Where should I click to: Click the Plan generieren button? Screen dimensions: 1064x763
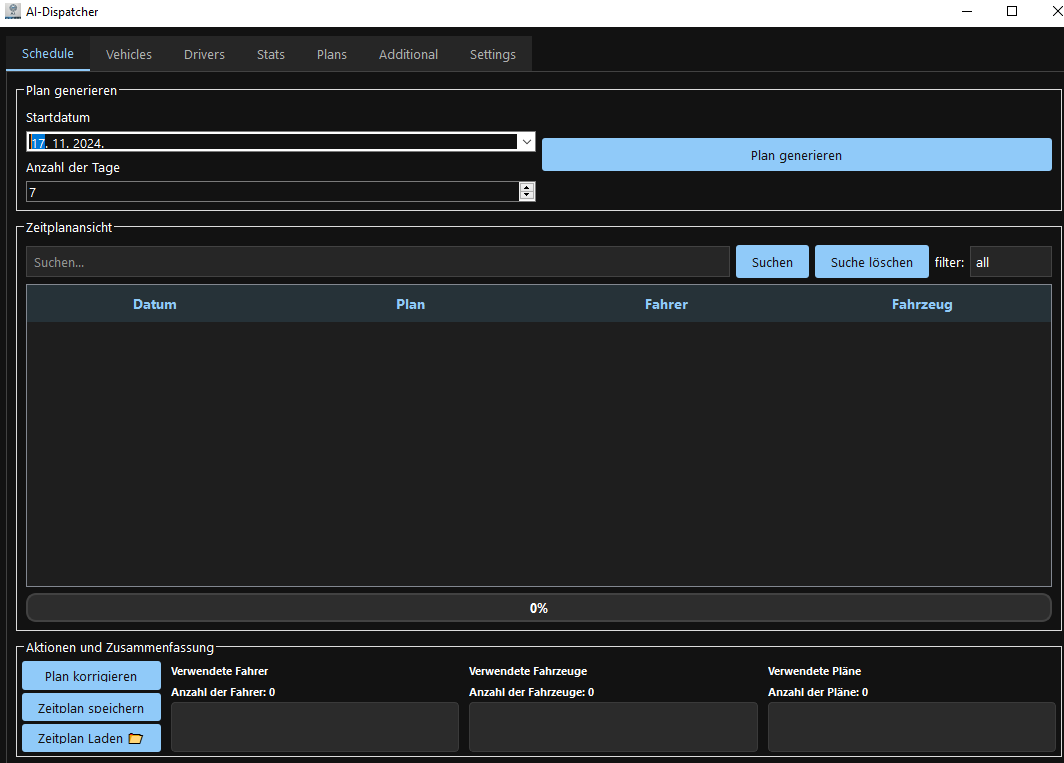coord(796,154)
